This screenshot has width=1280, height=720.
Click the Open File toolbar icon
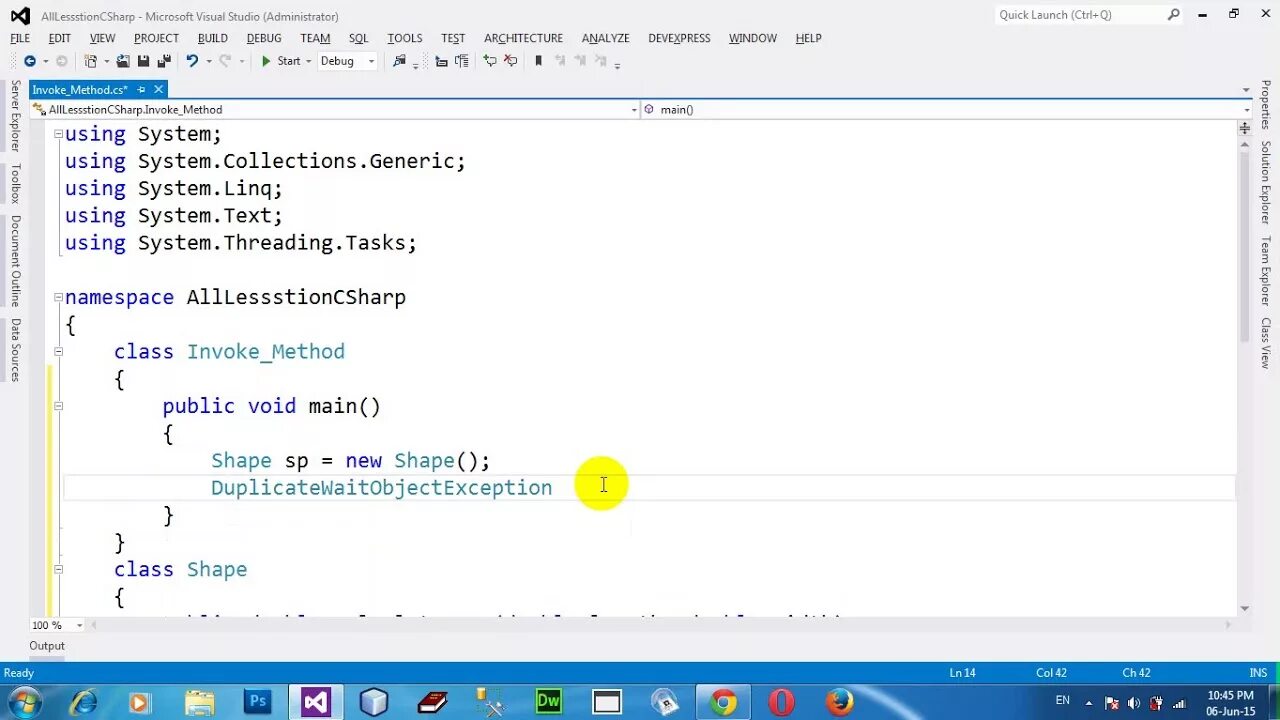click(x=123, y=61)
